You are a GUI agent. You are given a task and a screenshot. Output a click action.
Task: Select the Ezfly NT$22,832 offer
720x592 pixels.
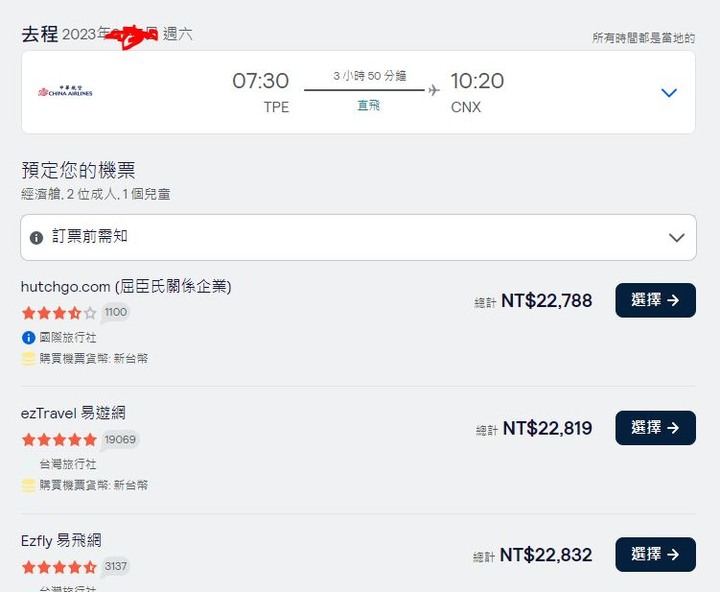tap(655, 554)
